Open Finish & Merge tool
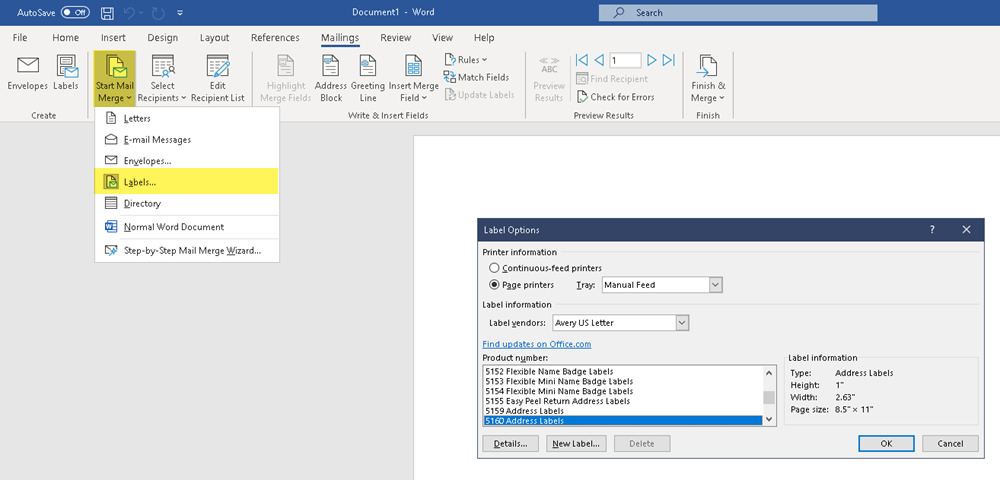 tap(707, 79)
